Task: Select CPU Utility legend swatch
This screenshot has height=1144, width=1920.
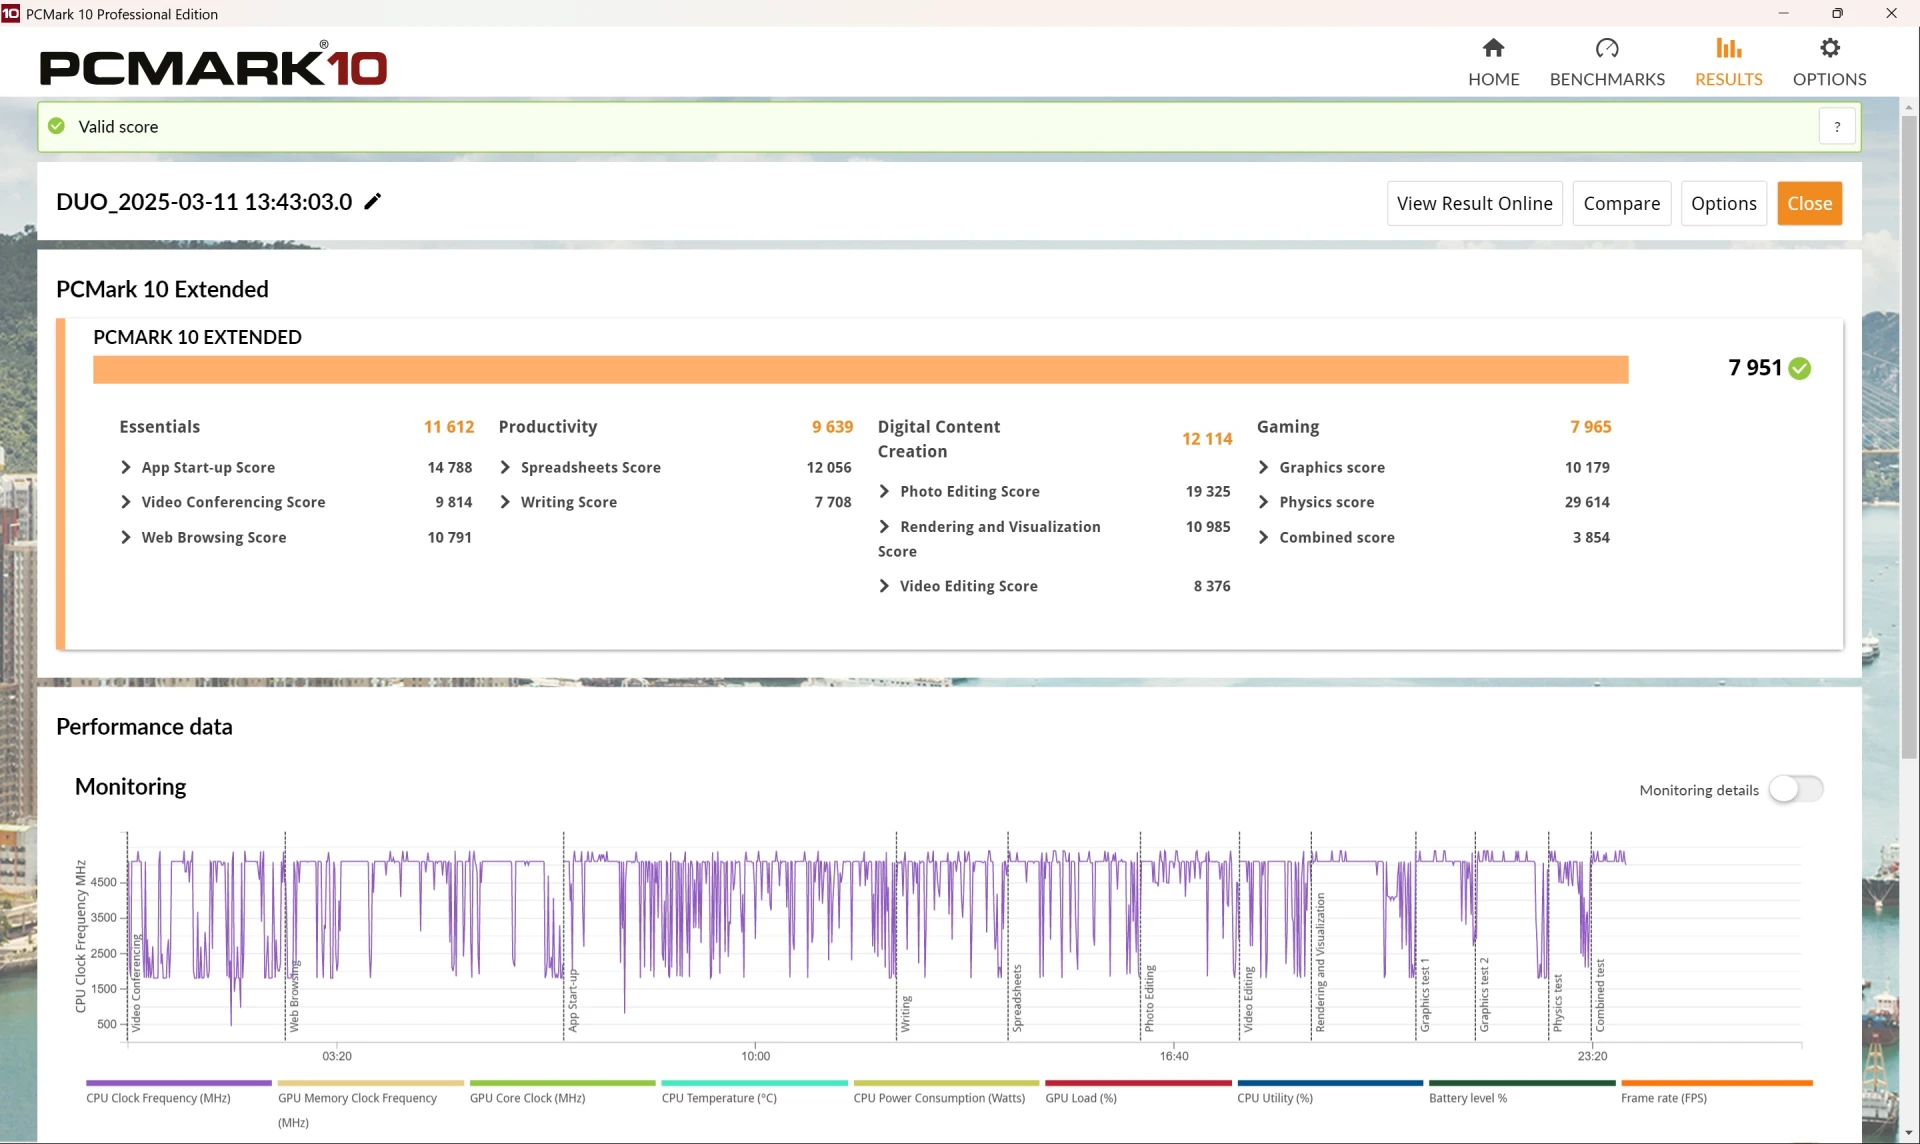Action: (x=1330, y=1082)
